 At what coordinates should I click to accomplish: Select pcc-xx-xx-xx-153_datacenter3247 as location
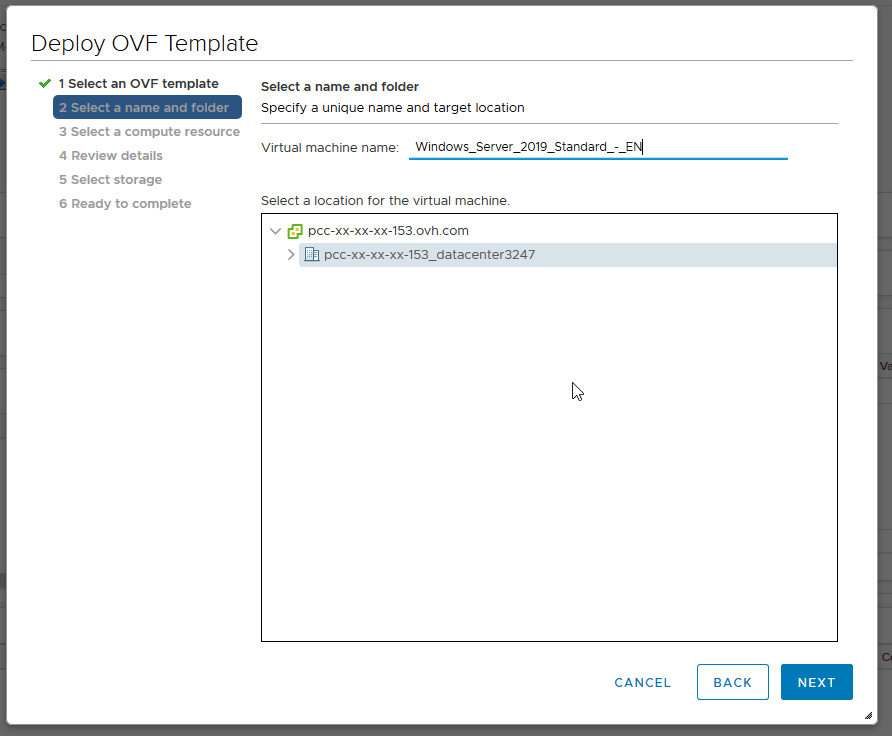point(567,254)
